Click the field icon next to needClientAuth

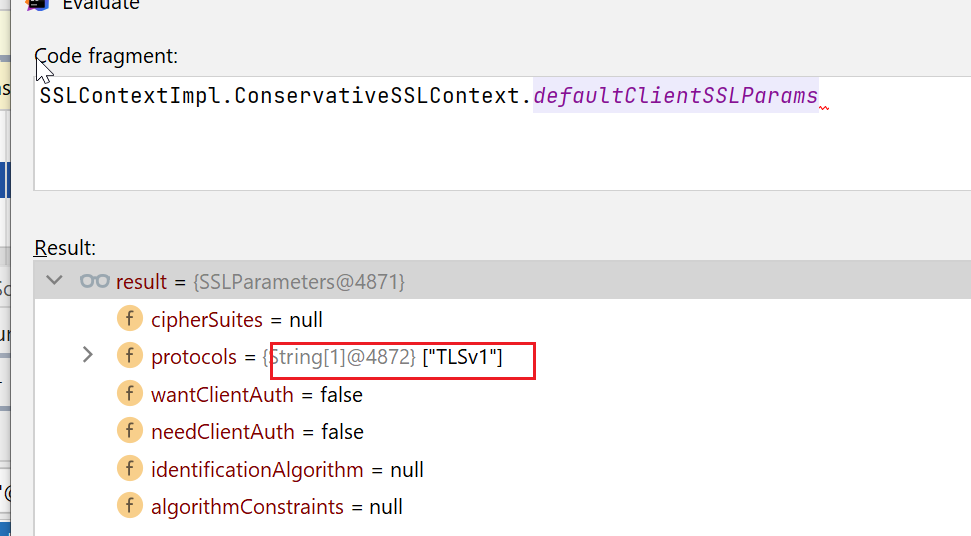[x=129, y=432]
